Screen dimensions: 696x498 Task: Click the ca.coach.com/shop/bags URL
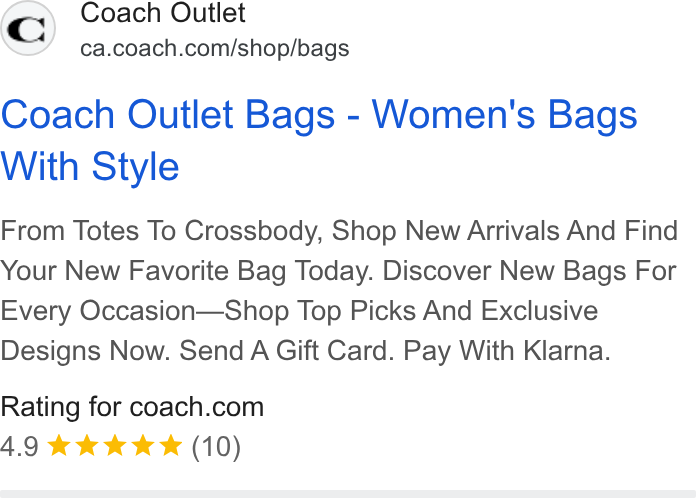(214, 48)
